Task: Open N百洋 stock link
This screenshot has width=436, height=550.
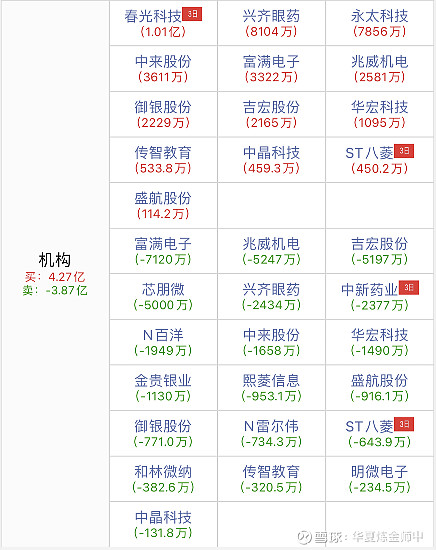Action: [x=163, y=335]
